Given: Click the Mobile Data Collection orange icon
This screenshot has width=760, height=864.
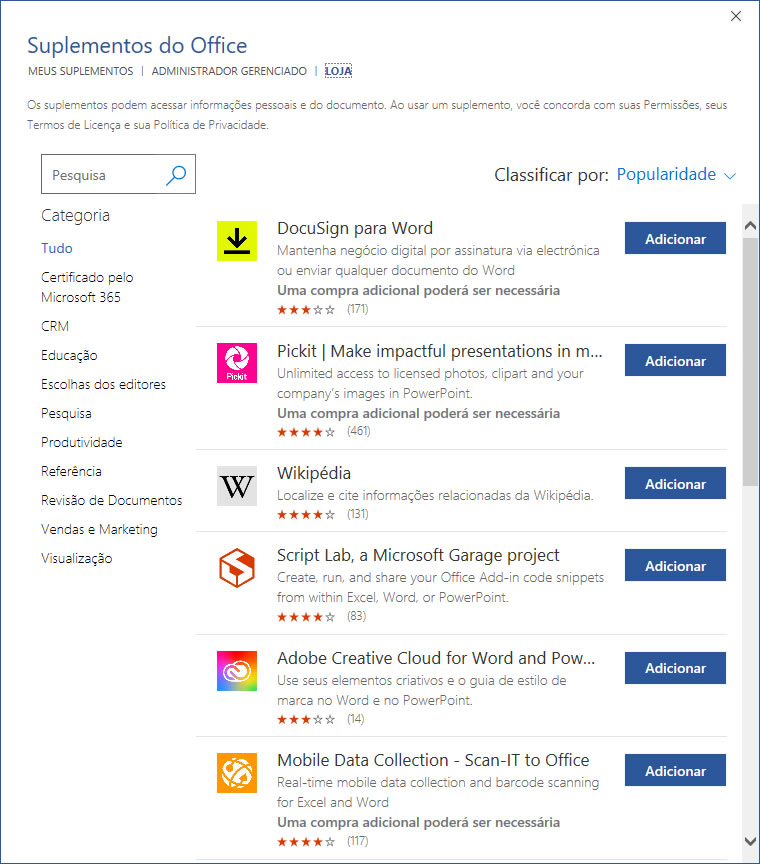Looking at the screenshot, I should [x=237, y=773].
